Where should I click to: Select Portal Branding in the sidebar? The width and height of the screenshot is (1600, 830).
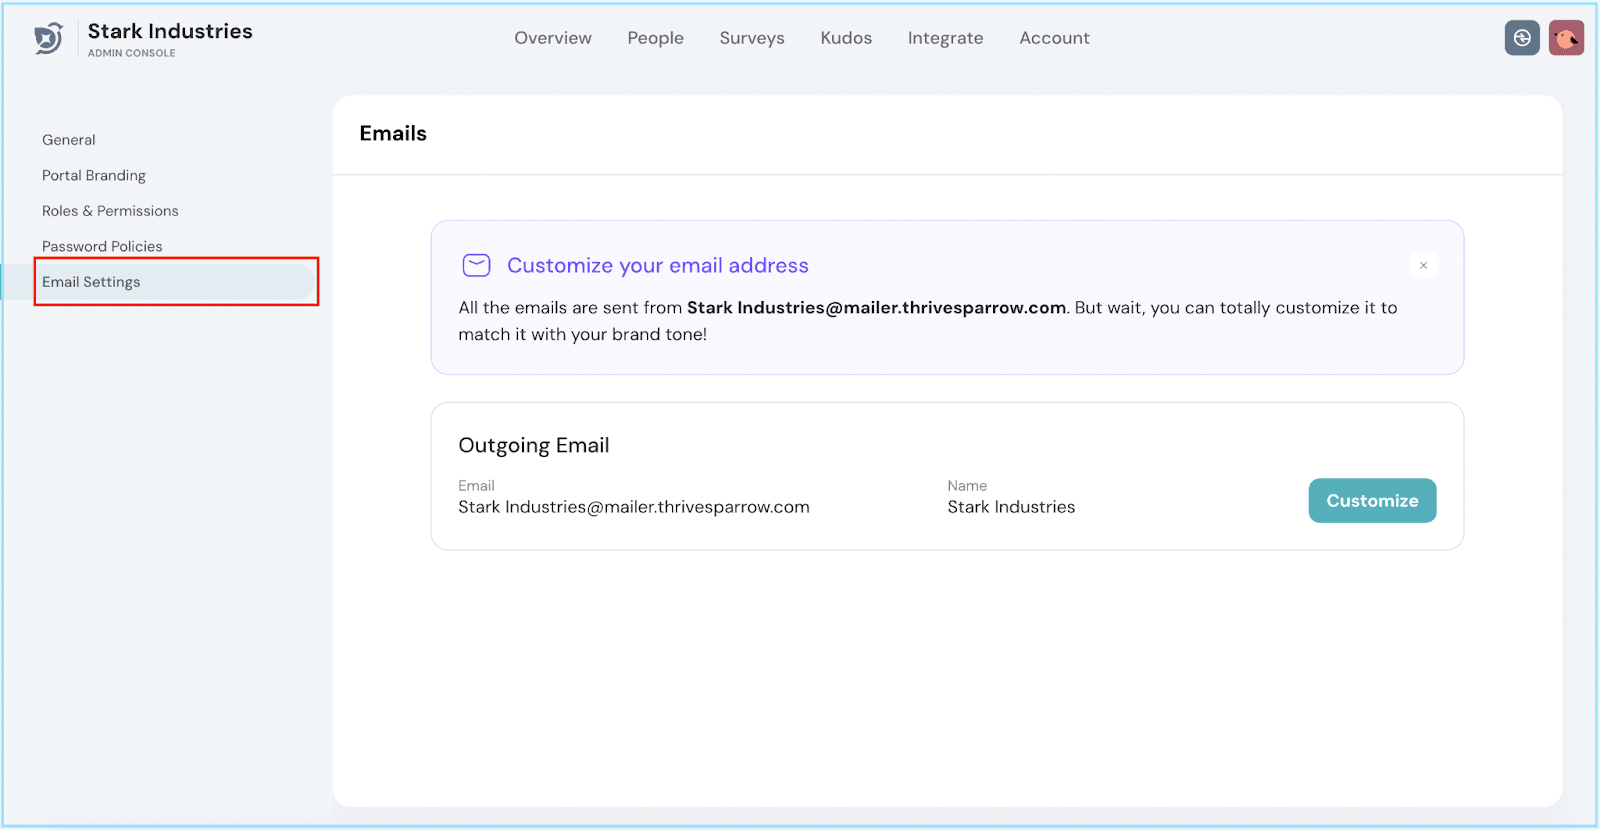click(x=94, y=175)
